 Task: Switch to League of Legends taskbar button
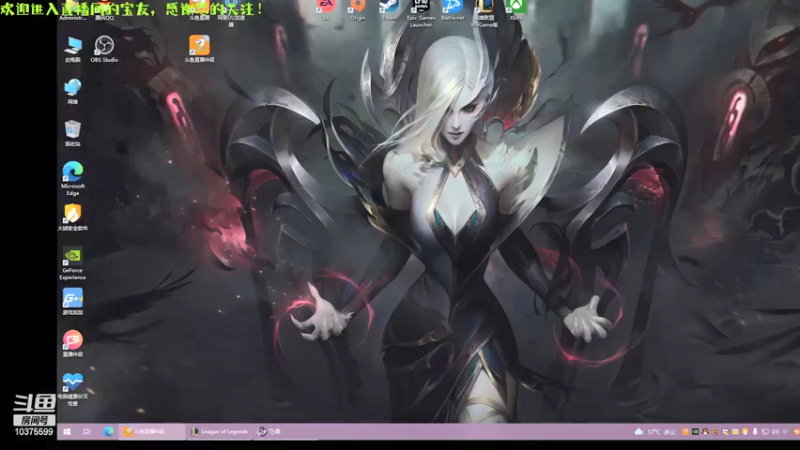[x=219, y=432]
